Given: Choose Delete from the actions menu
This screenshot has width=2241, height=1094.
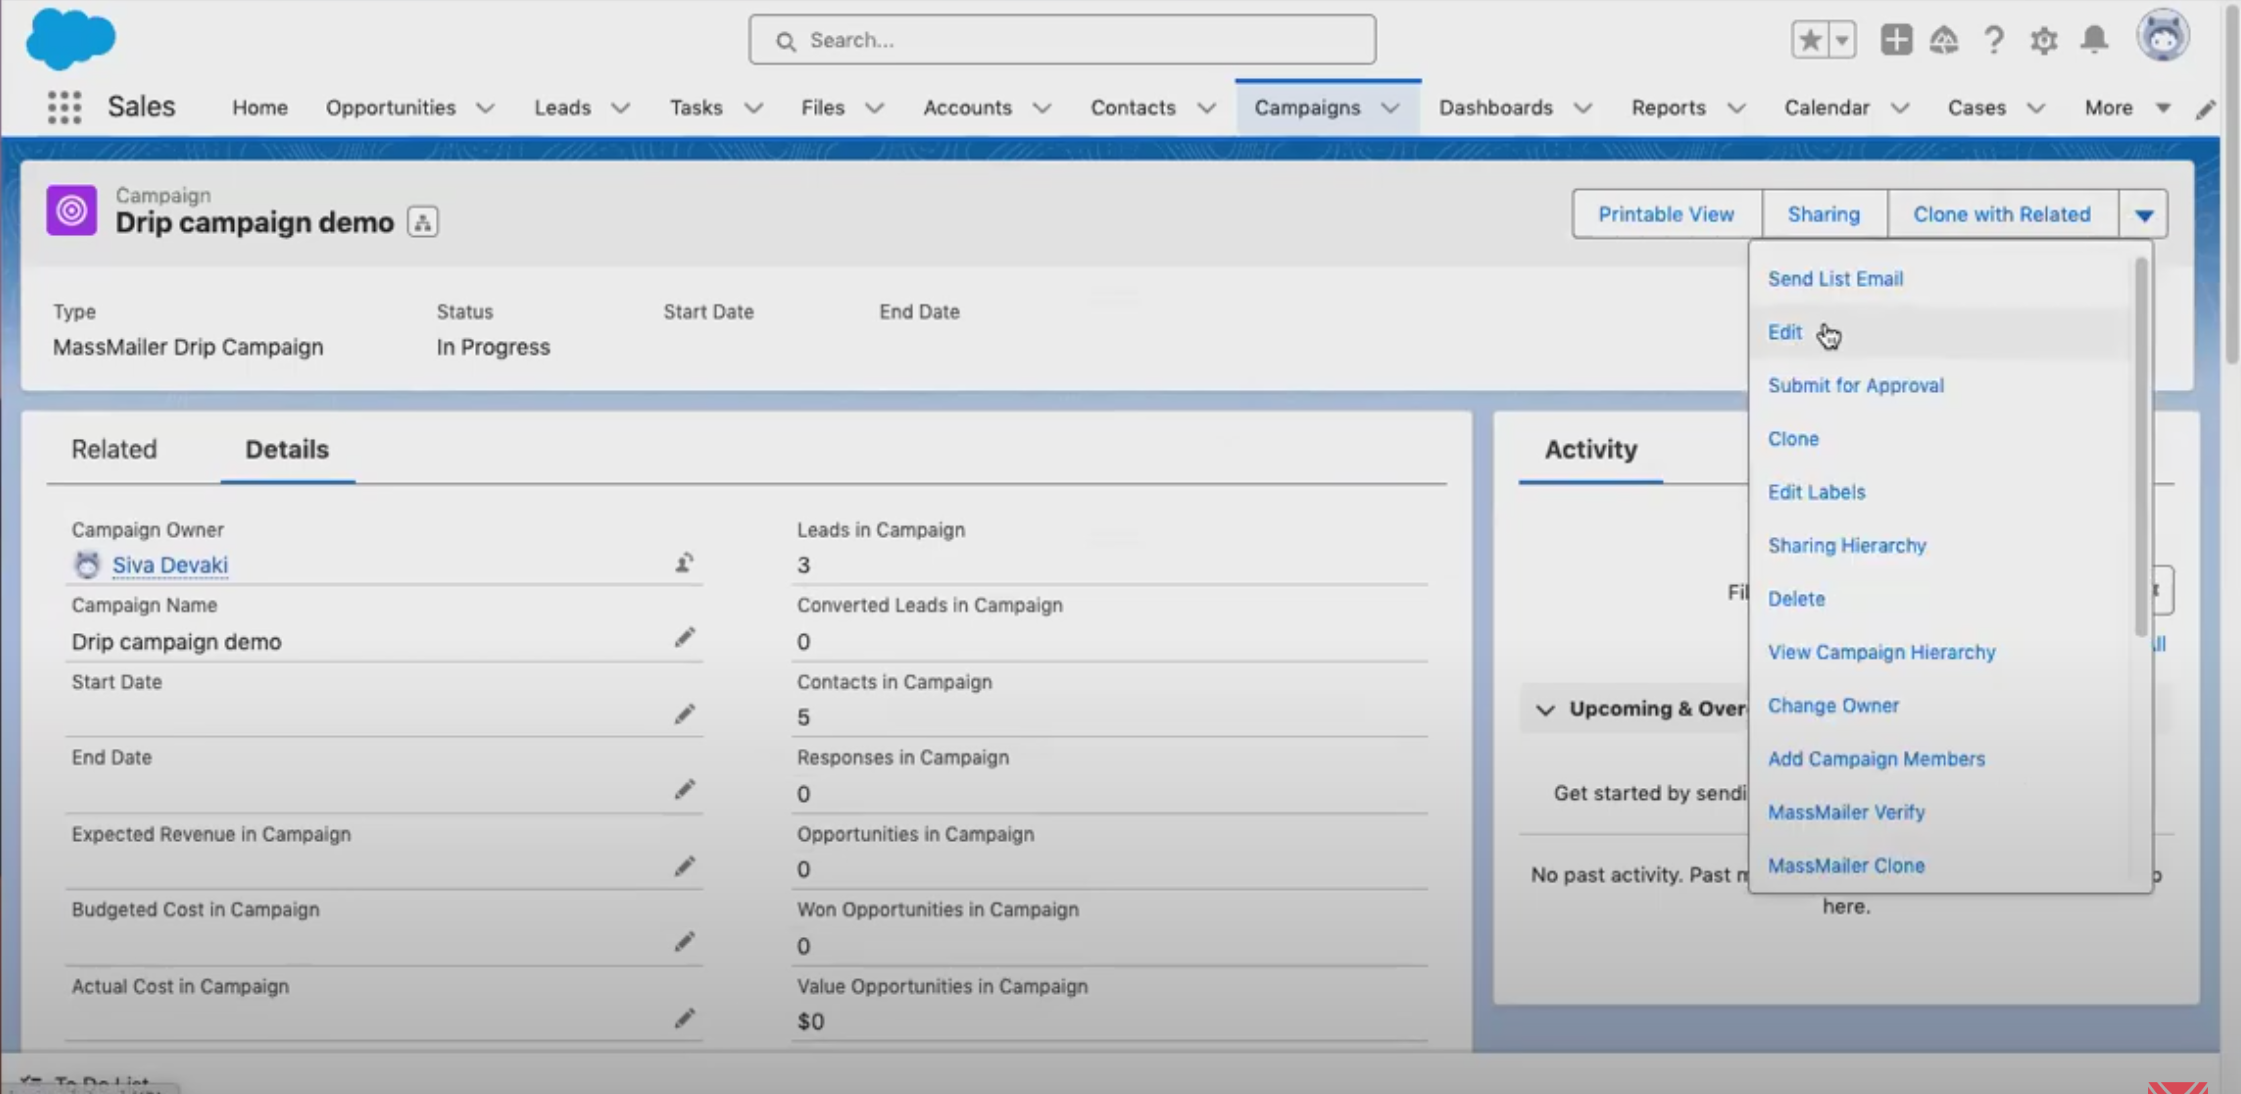Looking at the screenshot, I should click(1796, 599).
